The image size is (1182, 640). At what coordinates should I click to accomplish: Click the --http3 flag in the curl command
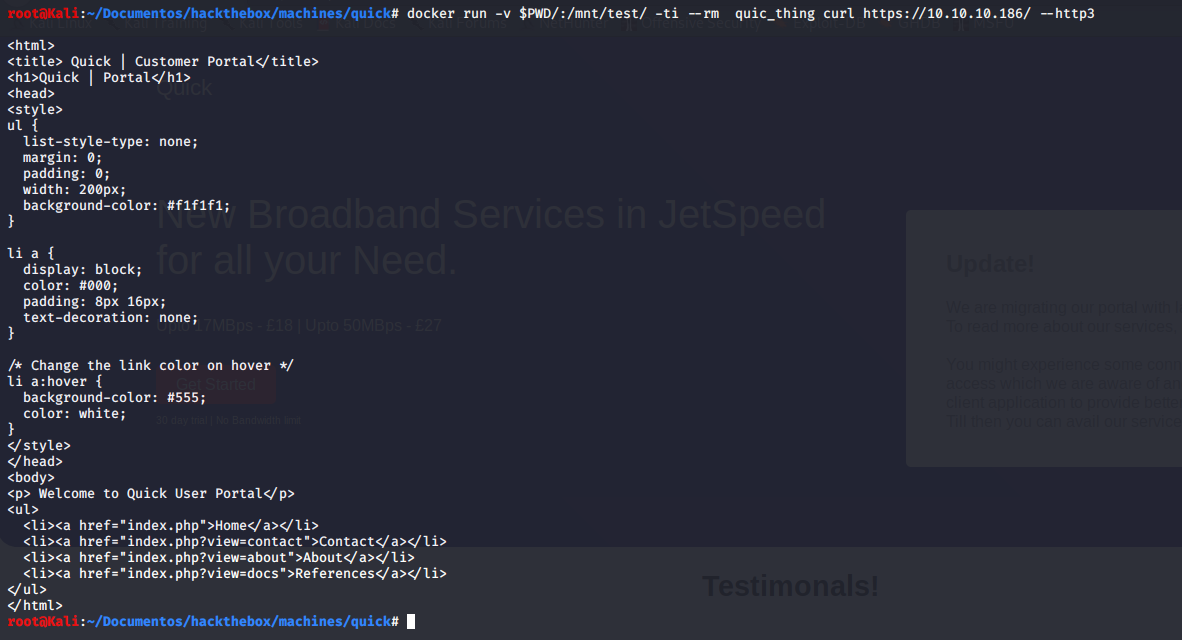[1067, 13]
